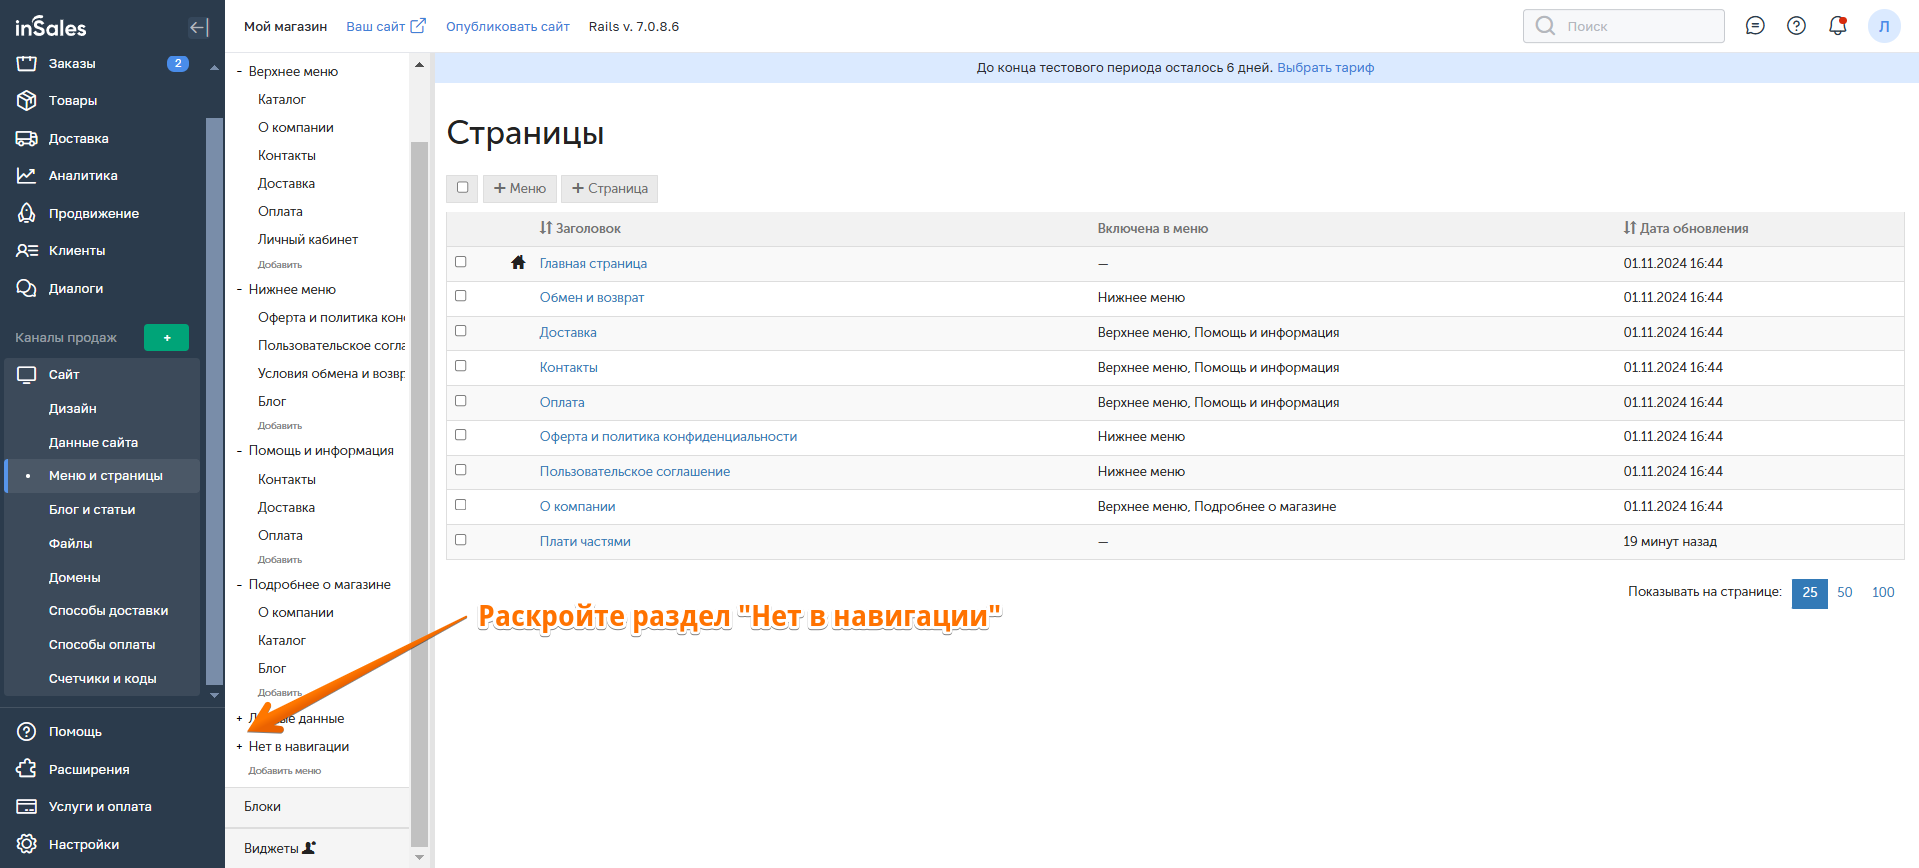Viewport: 1919px width, 868px height.
Task: Open the user profile avatar
Action: [x=1883, y=26]
